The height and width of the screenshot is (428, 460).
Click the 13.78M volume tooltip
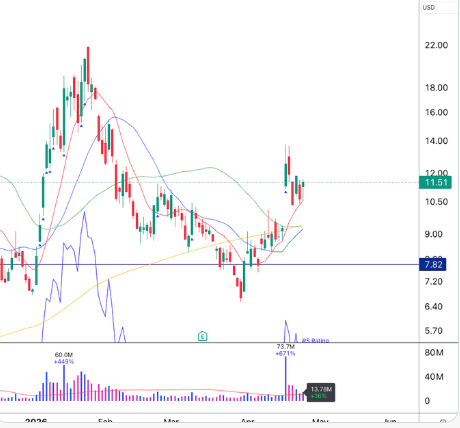pyautogui.click(x=321, y=393)
